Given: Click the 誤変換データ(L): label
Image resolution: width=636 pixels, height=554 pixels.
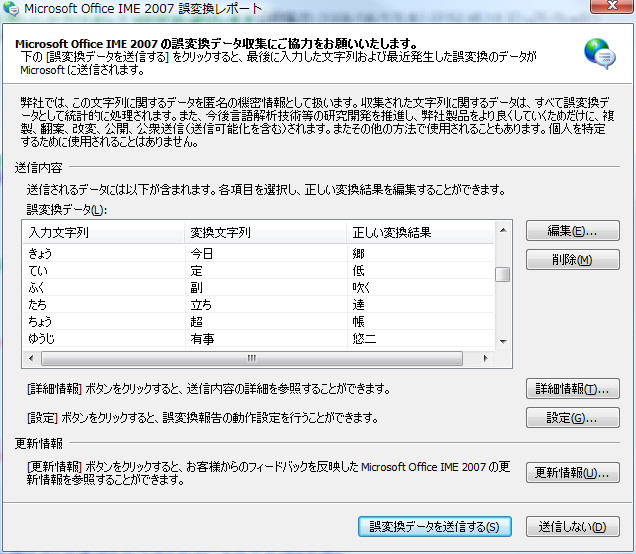Looking at the screenshot, I should pos(67,210).
